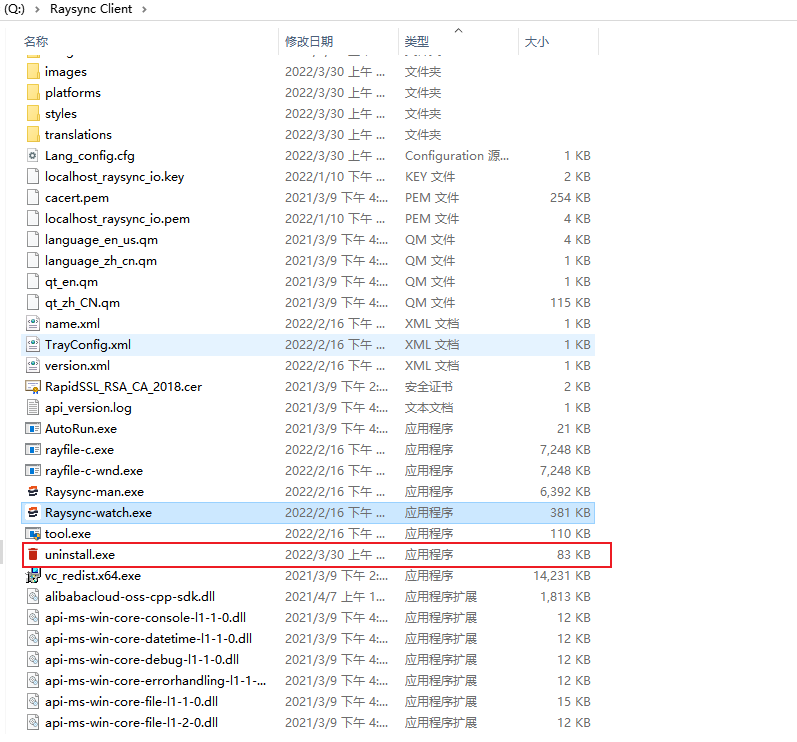797x742 pixels.
Task: Click the language_en_us.qm file icon
Action: (x=33, y=239)
